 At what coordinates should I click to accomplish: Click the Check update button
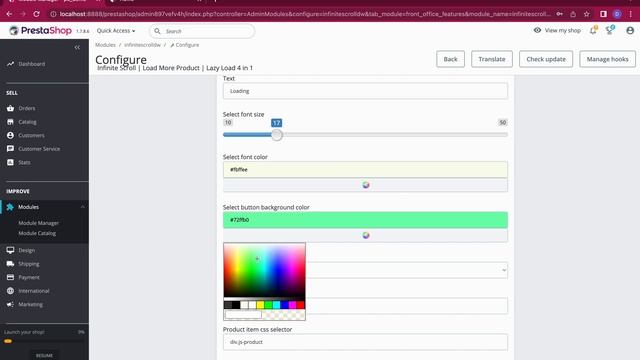click(x=546, y=59)
